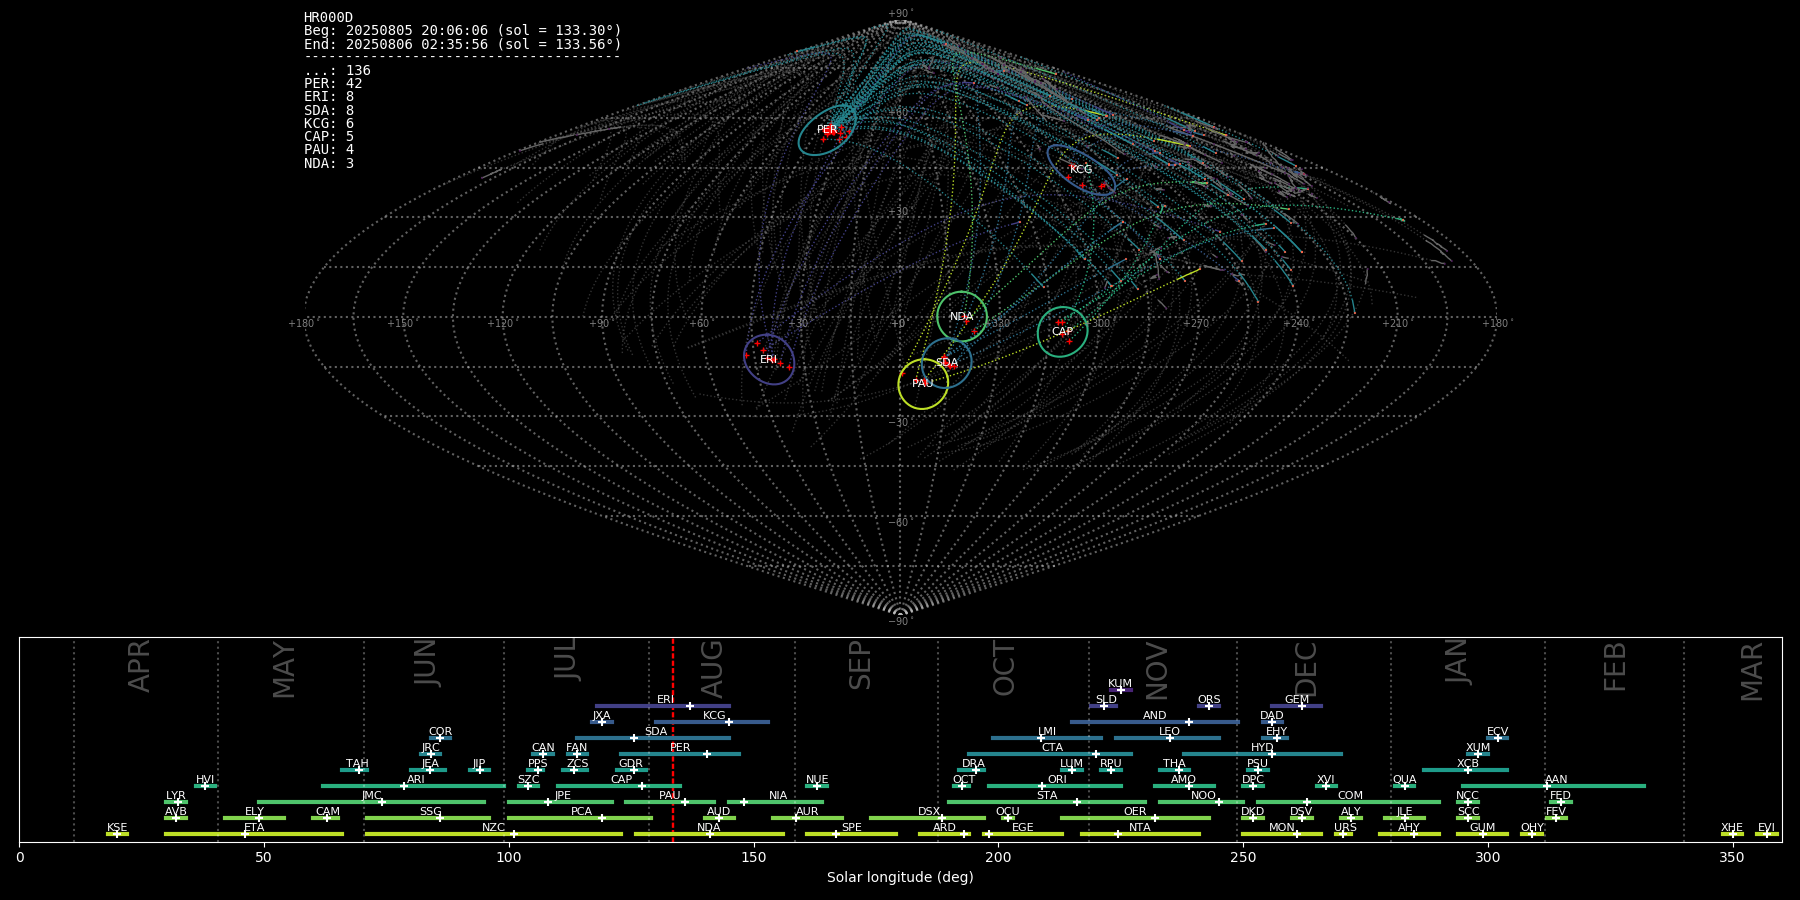Click the JXA shower label in the timeline

pos(601,716)
